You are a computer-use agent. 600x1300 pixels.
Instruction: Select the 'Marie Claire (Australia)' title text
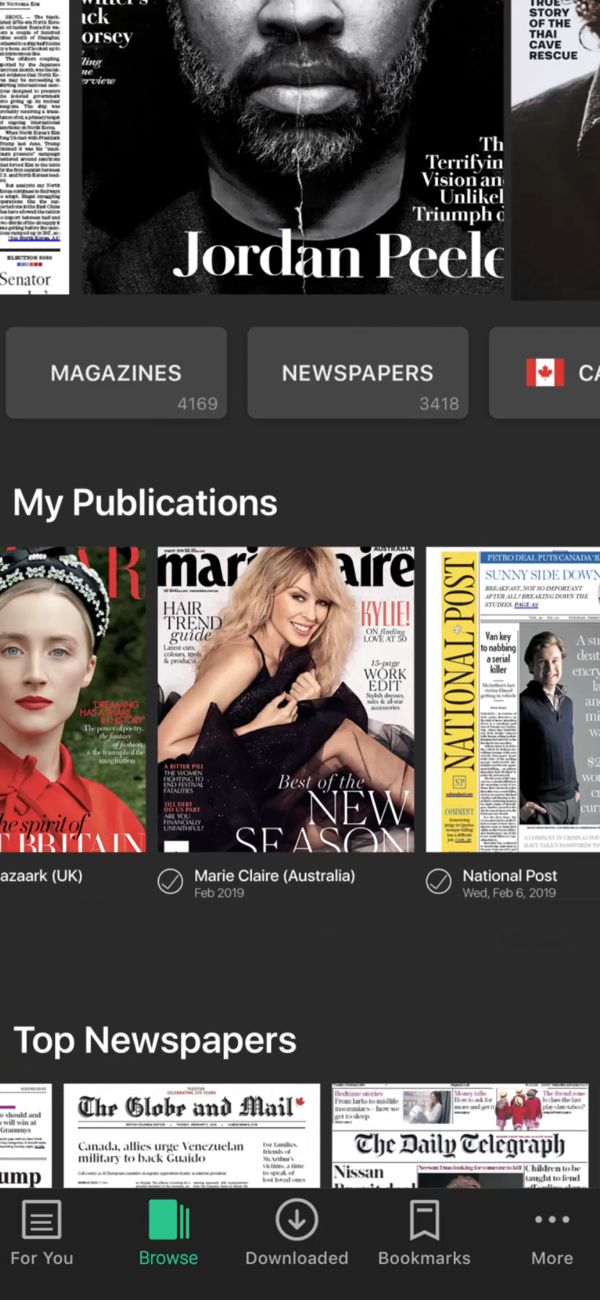[274, 875]
